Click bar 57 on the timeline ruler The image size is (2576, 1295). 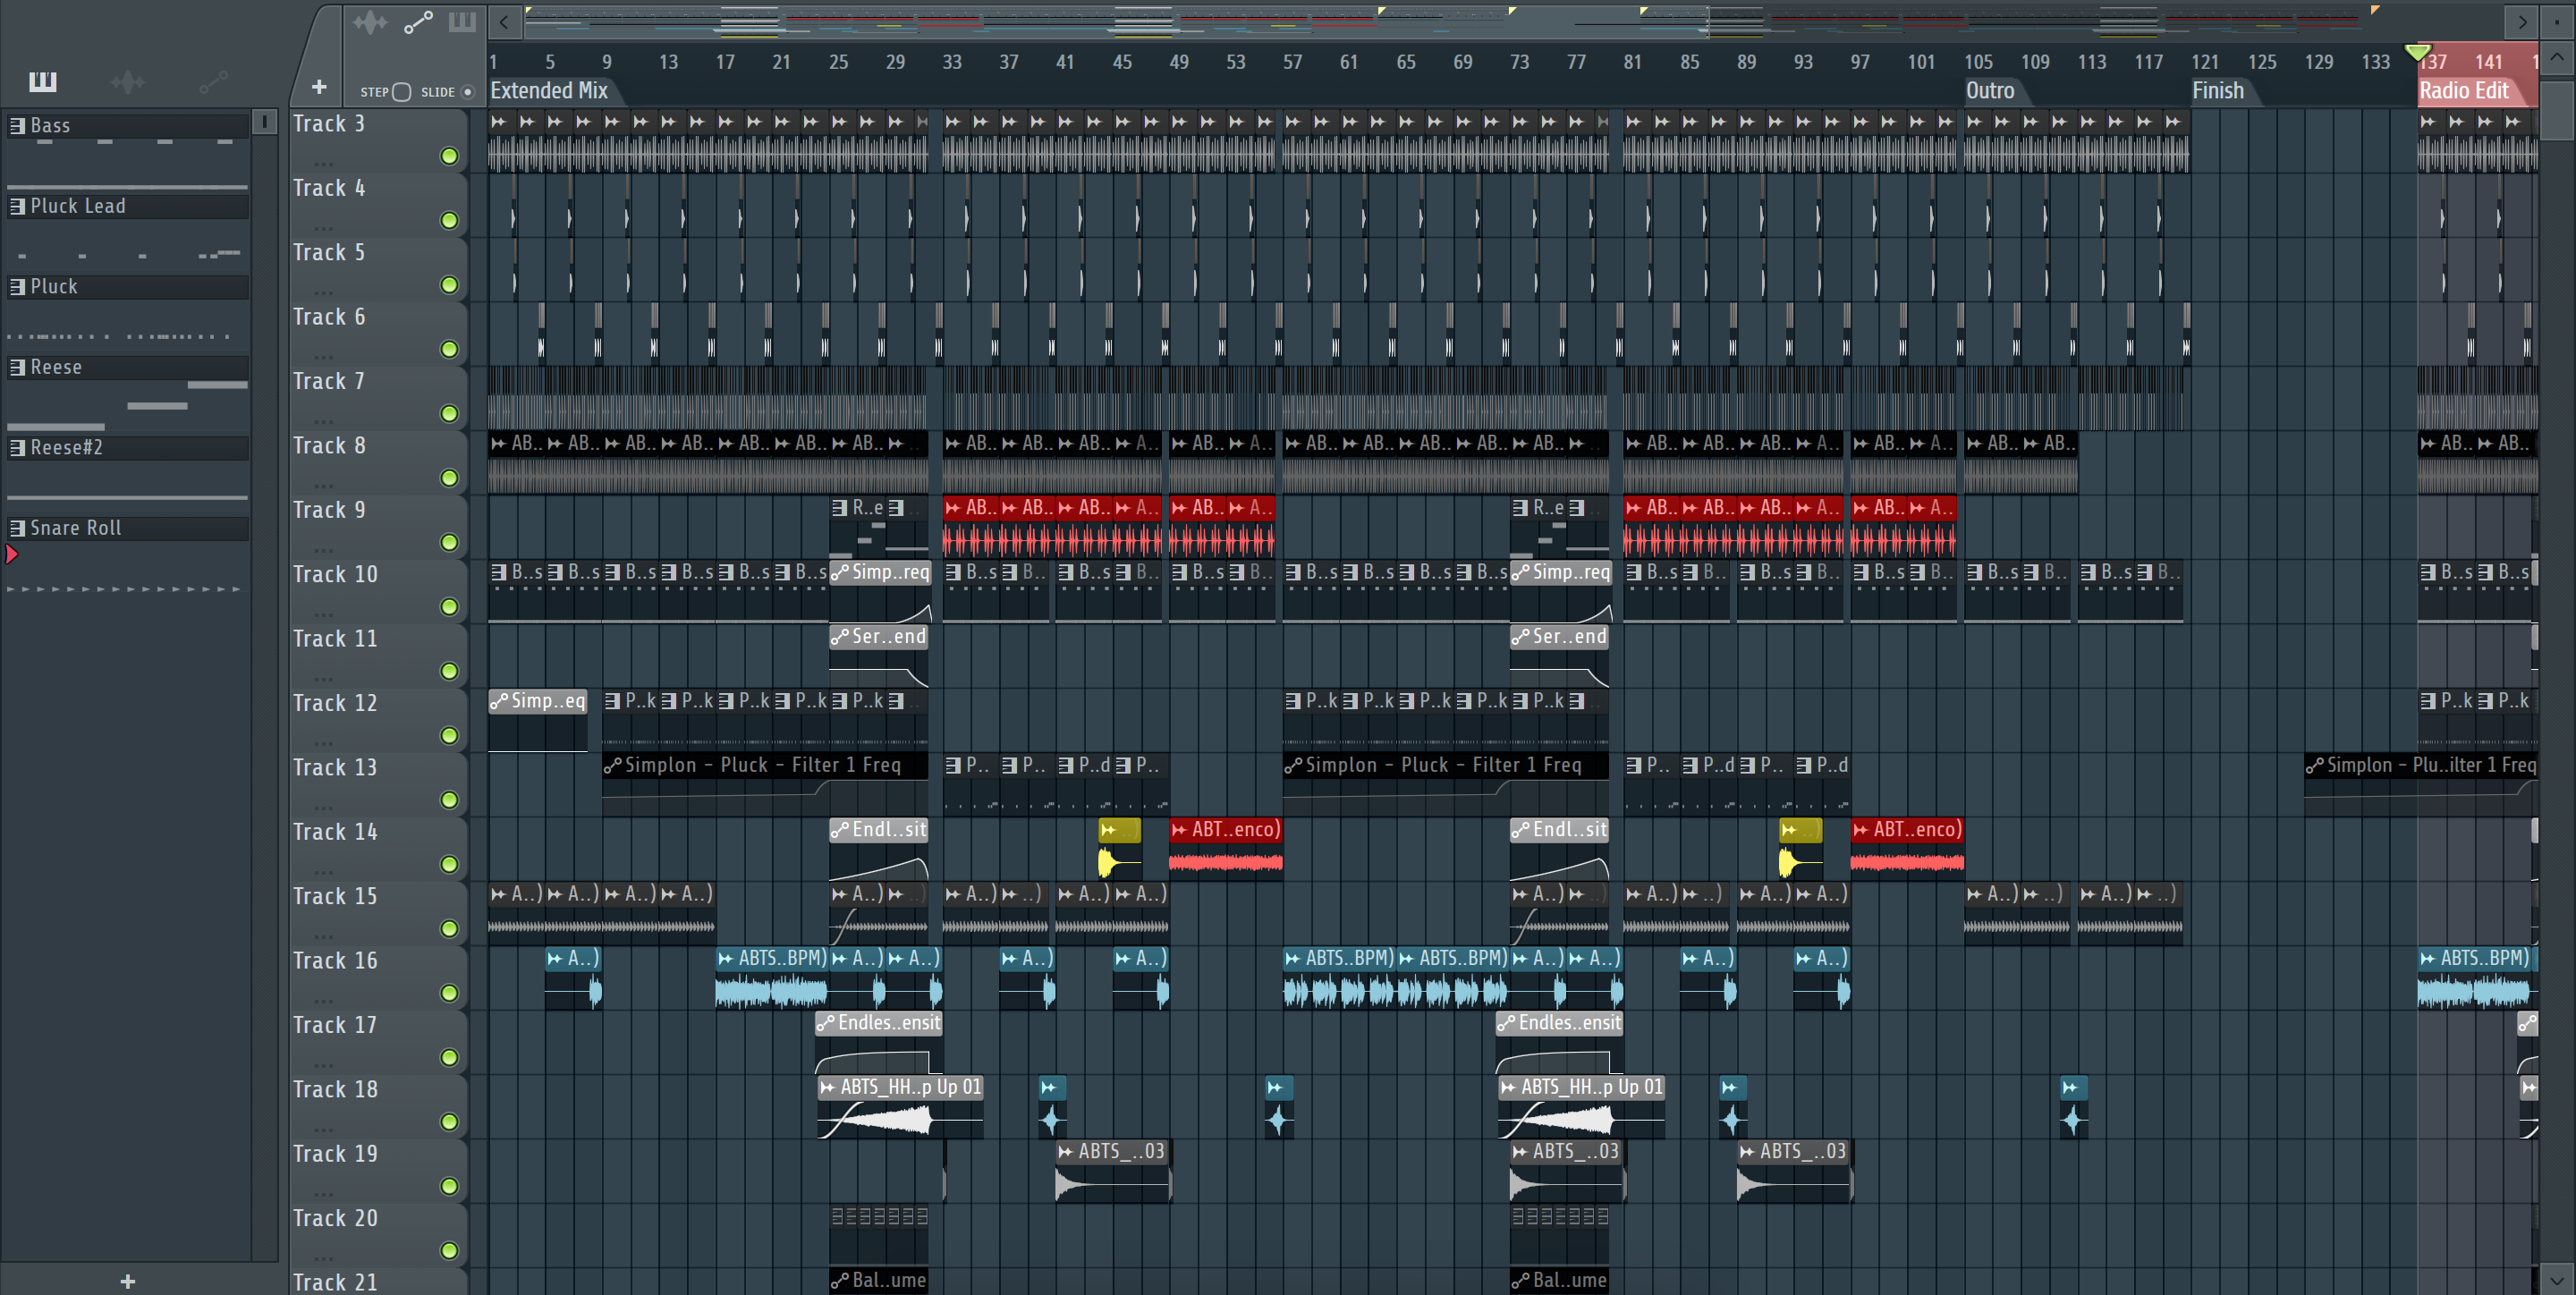(x=1292, y=62)
